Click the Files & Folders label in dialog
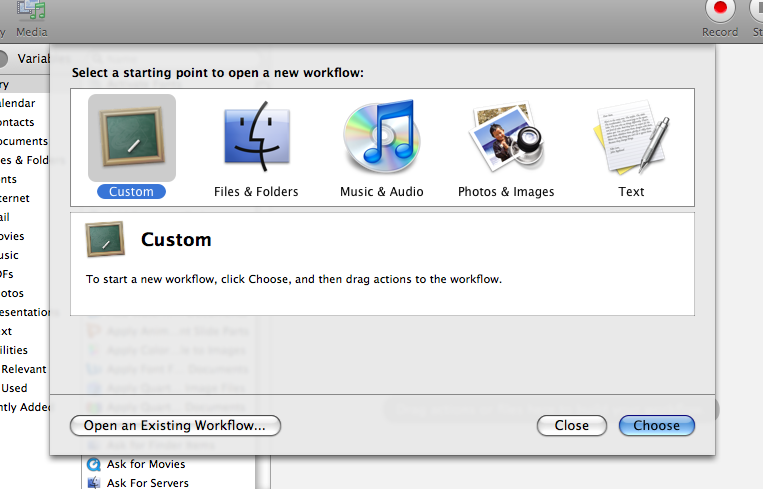Image resolution: width=763 pixels, height=489 pixels. click(256, 192)
